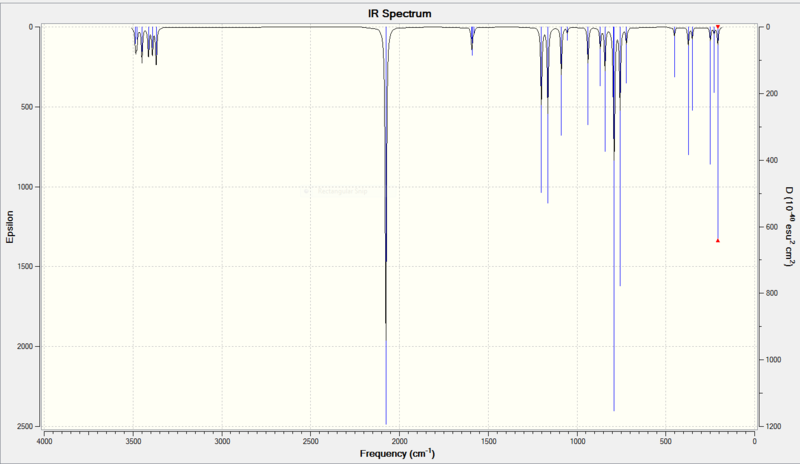This screenshot has height=464, width=800.
Task: Click the 500 tick on Epsilon axis
Action: pyautogui.click(x=27, y=107)
